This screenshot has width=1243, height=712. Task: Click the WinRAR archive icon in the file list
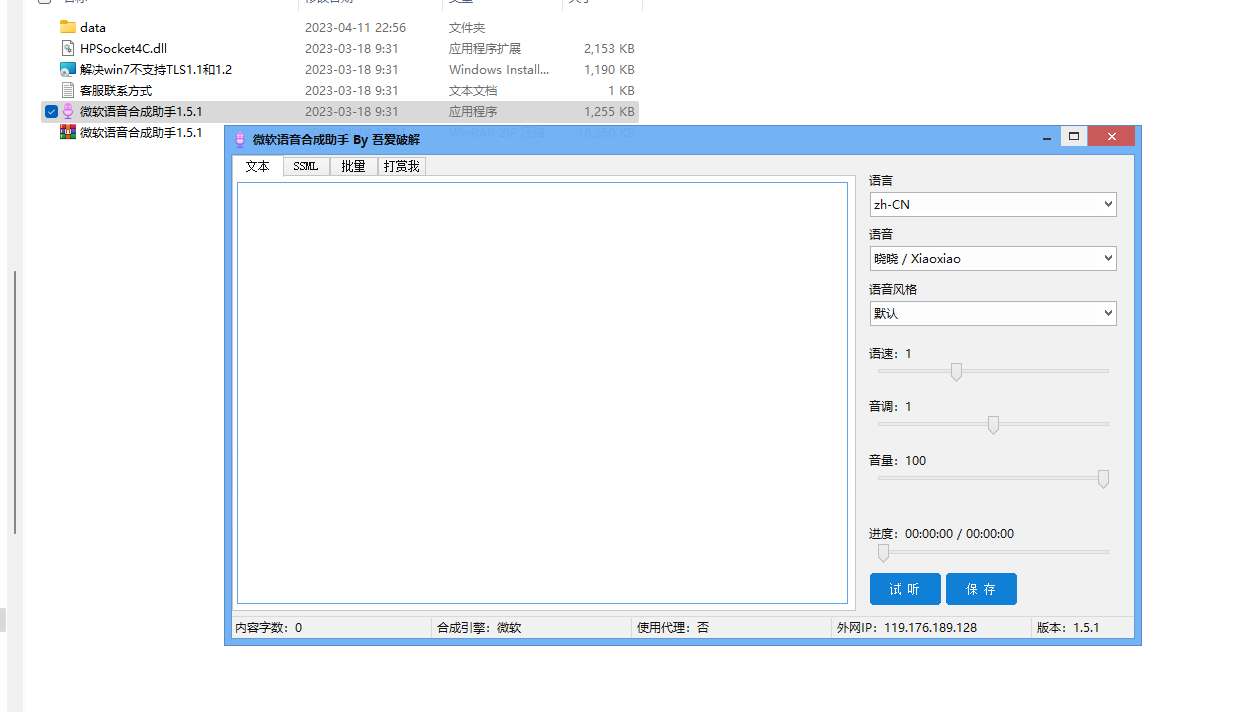(x=68, y=132)
